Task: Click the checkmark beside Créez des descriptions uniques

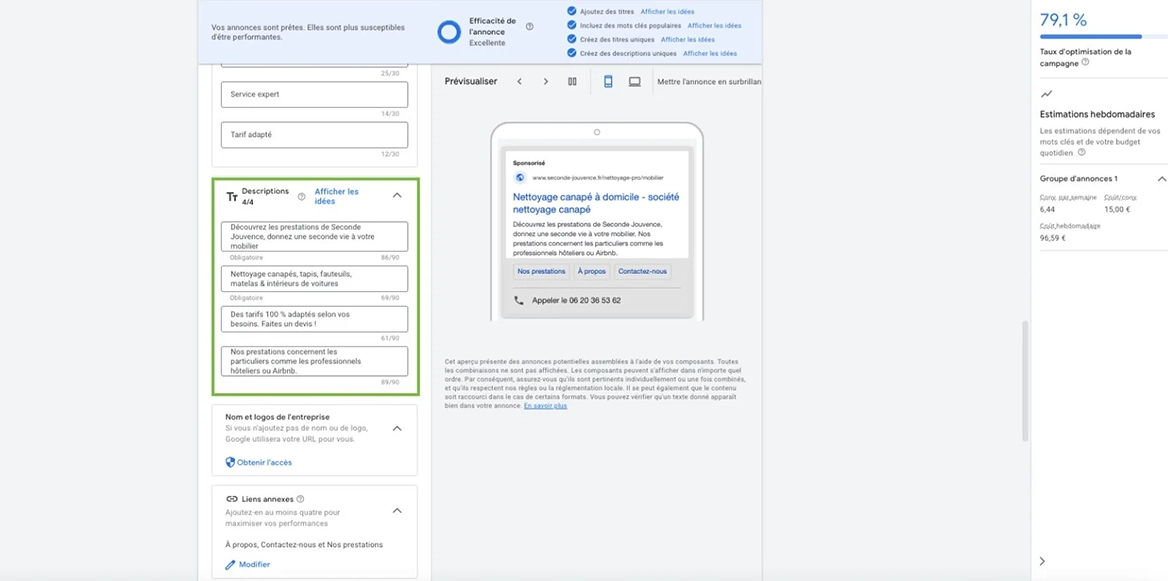Action: click(571, 53)
